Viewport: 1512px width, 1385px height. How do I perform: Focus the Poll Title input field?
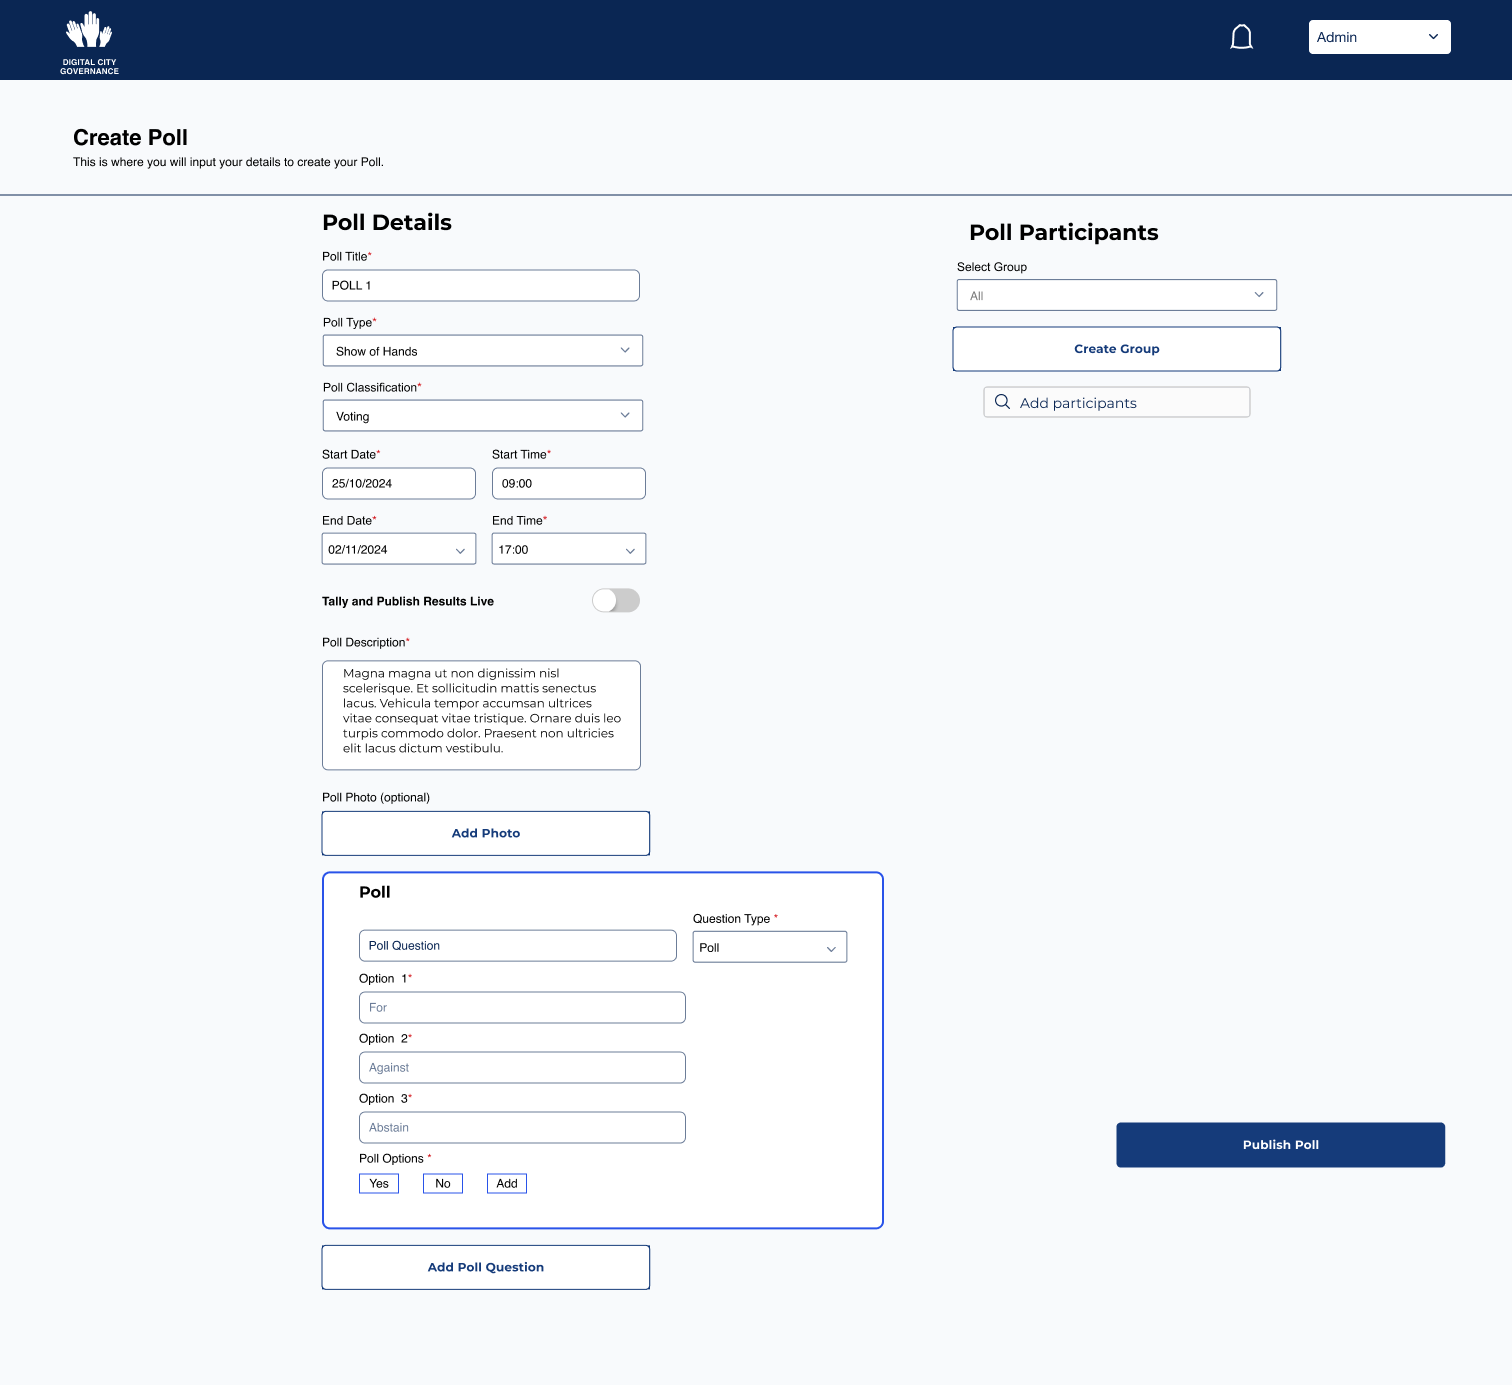click(480, 286)
